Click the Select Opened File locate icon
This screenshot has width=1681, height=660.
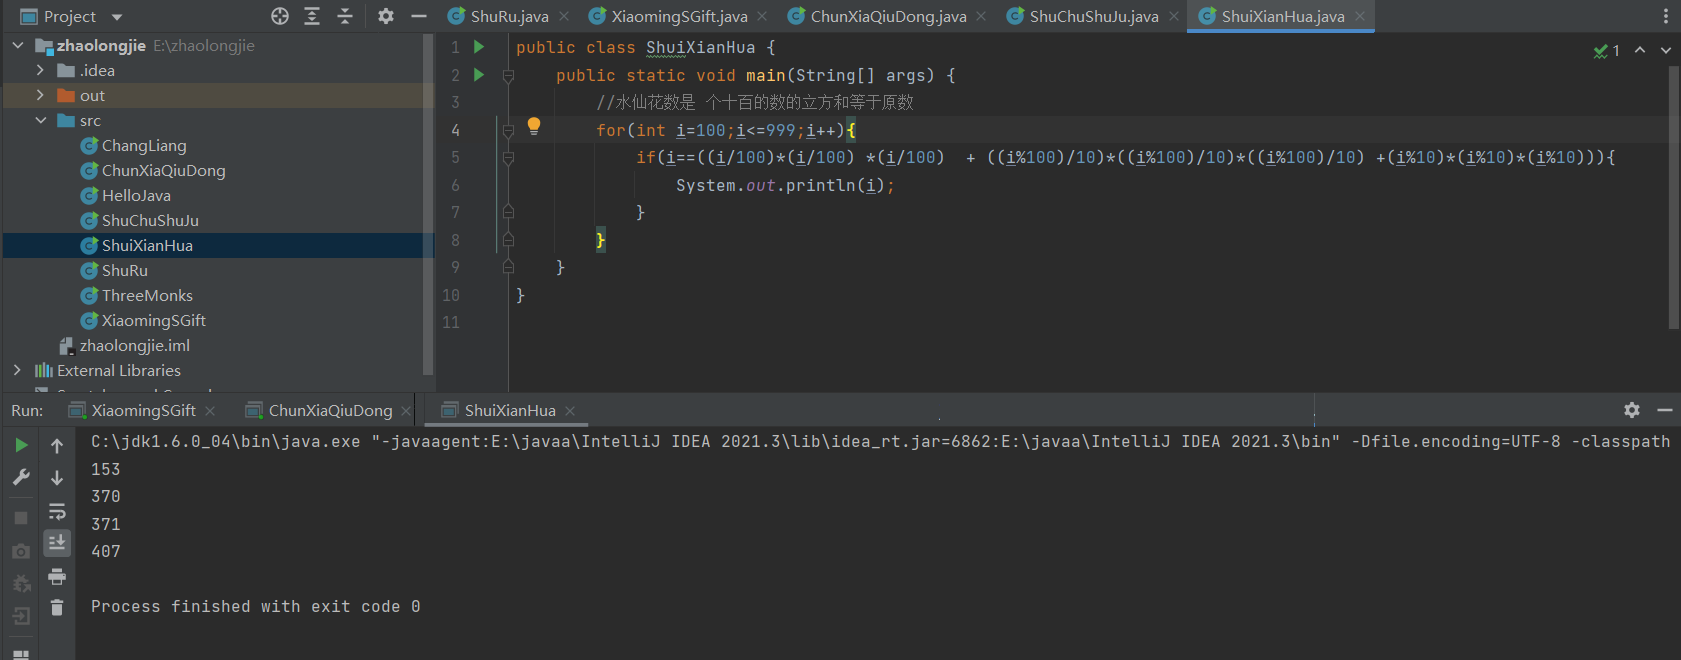(280, 16)
